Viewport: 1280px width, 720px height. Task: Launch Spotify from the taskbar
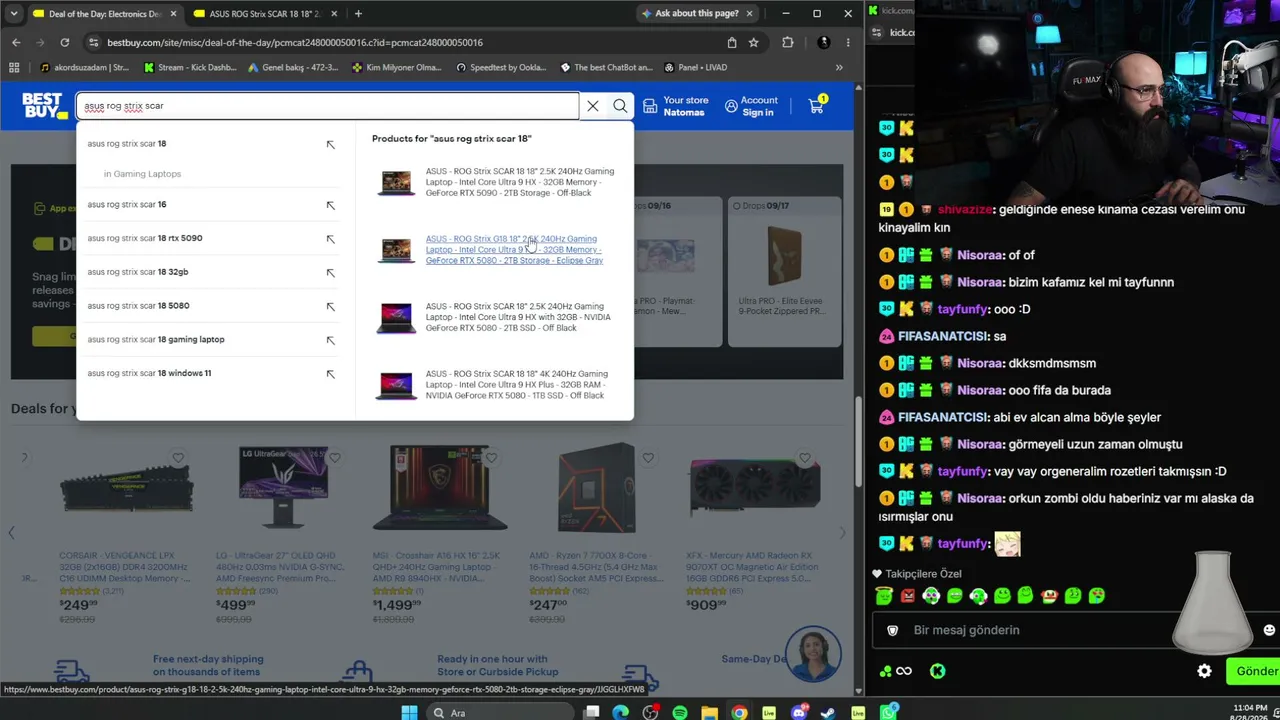pyautogui.click(x=680, y=712)
